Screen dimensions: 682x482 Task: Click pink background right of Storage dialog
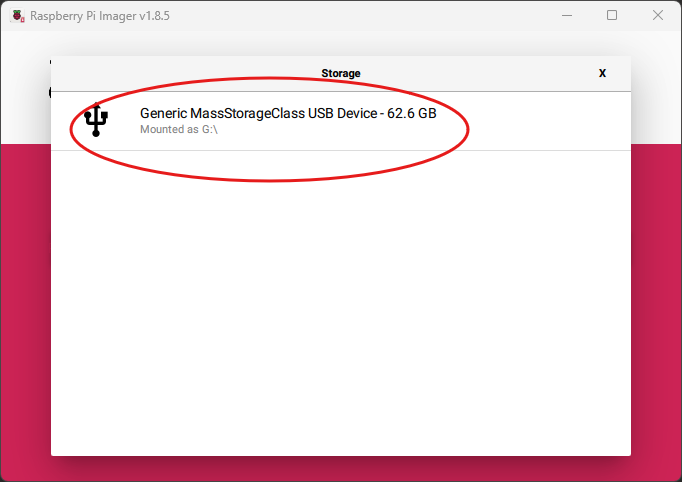[x=656, y=300]
